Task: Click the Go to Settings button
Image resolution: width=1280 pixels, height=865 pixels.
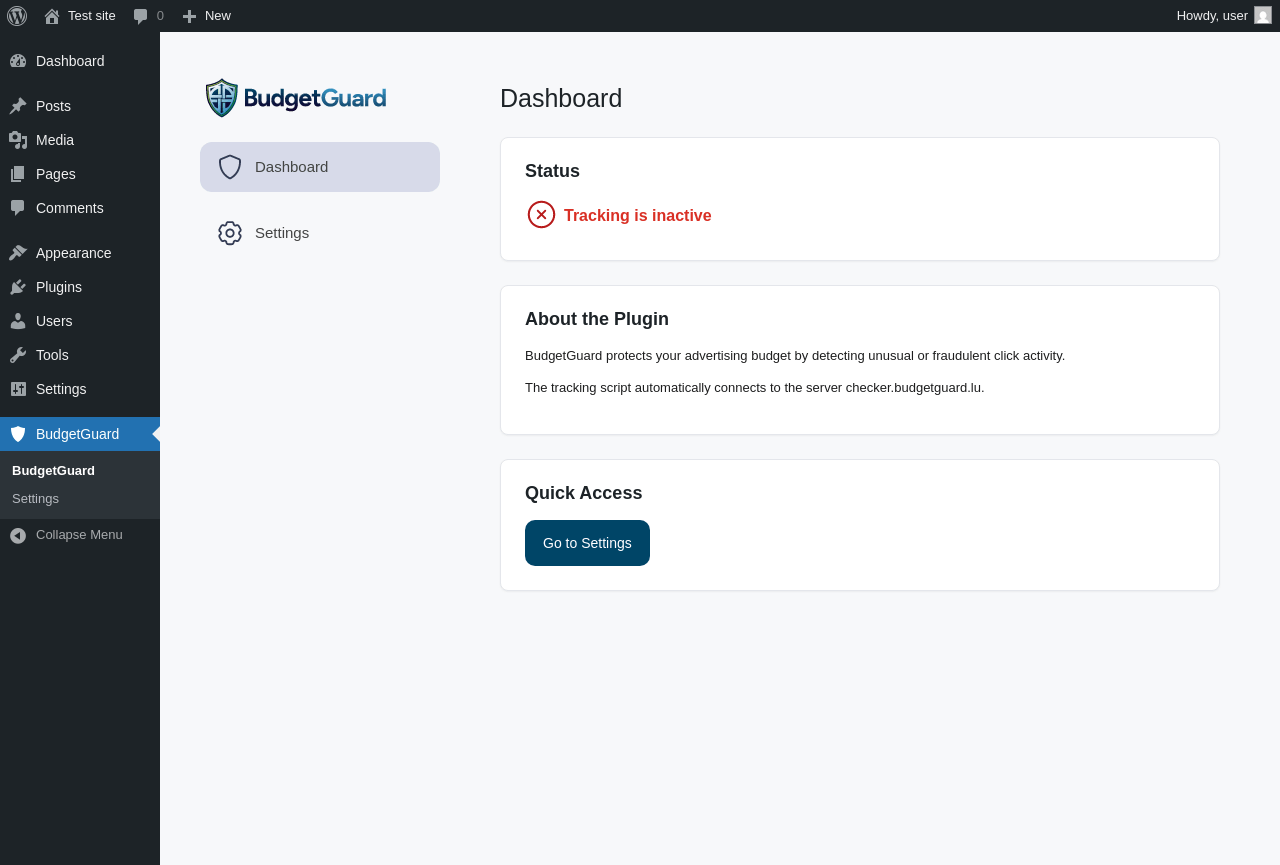Action: 587,543
